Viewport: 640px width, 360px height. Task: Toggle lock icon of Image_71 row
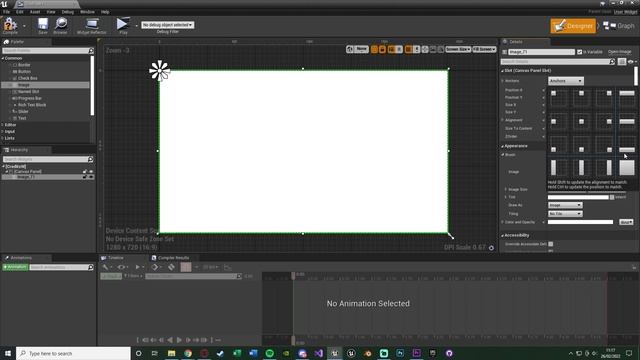pos(85,177)
